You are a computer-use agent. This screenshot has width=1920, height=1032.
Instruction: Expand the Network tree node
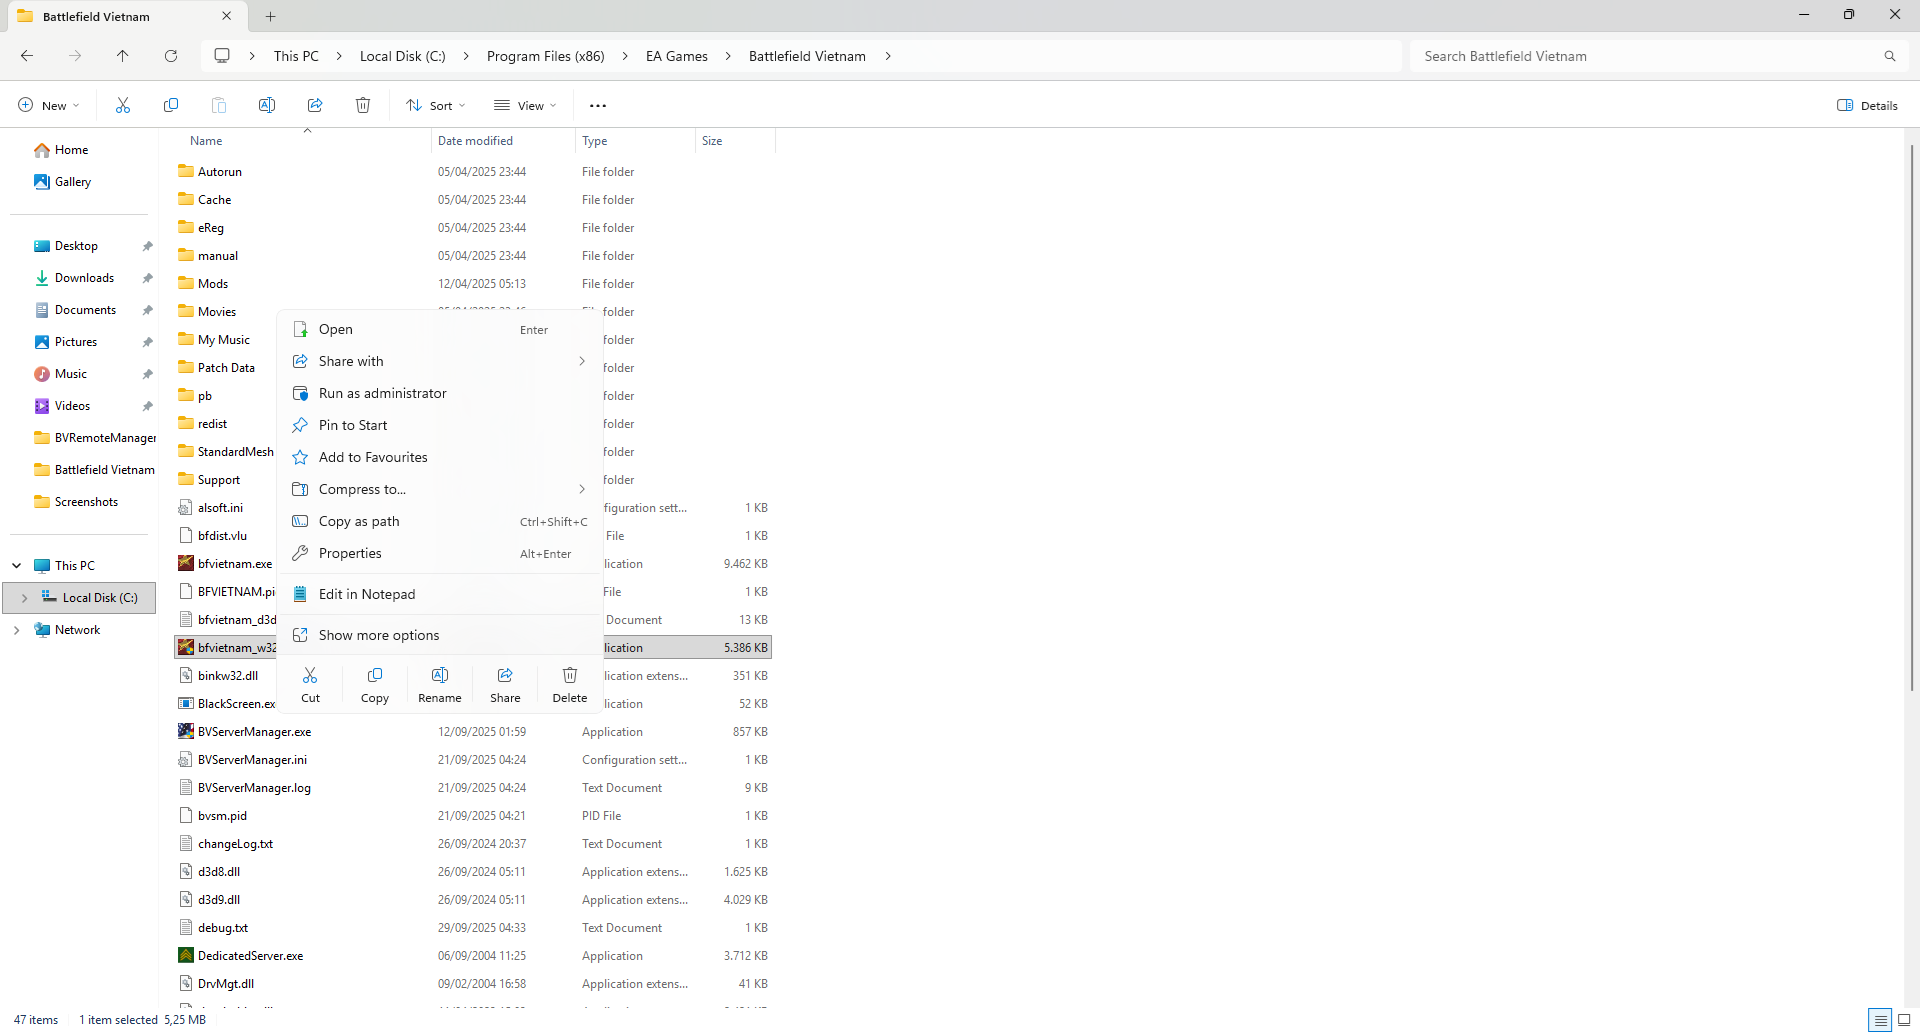point(17,630)
